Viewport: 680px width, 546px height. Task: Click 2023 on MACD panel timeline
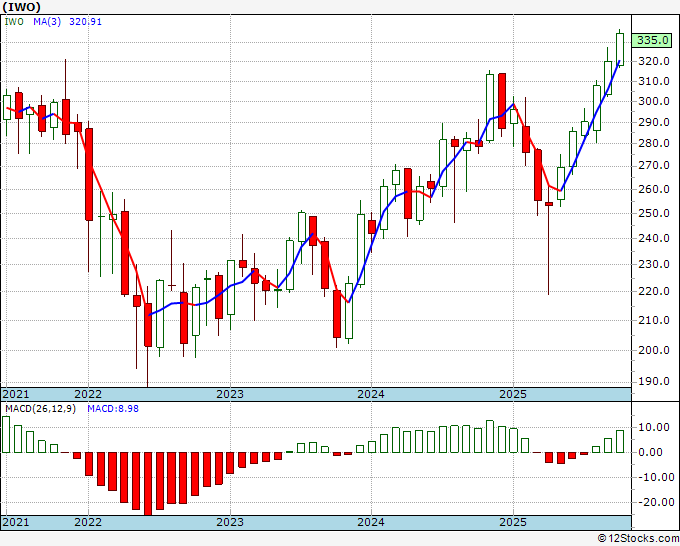click(x=230, y=522)
